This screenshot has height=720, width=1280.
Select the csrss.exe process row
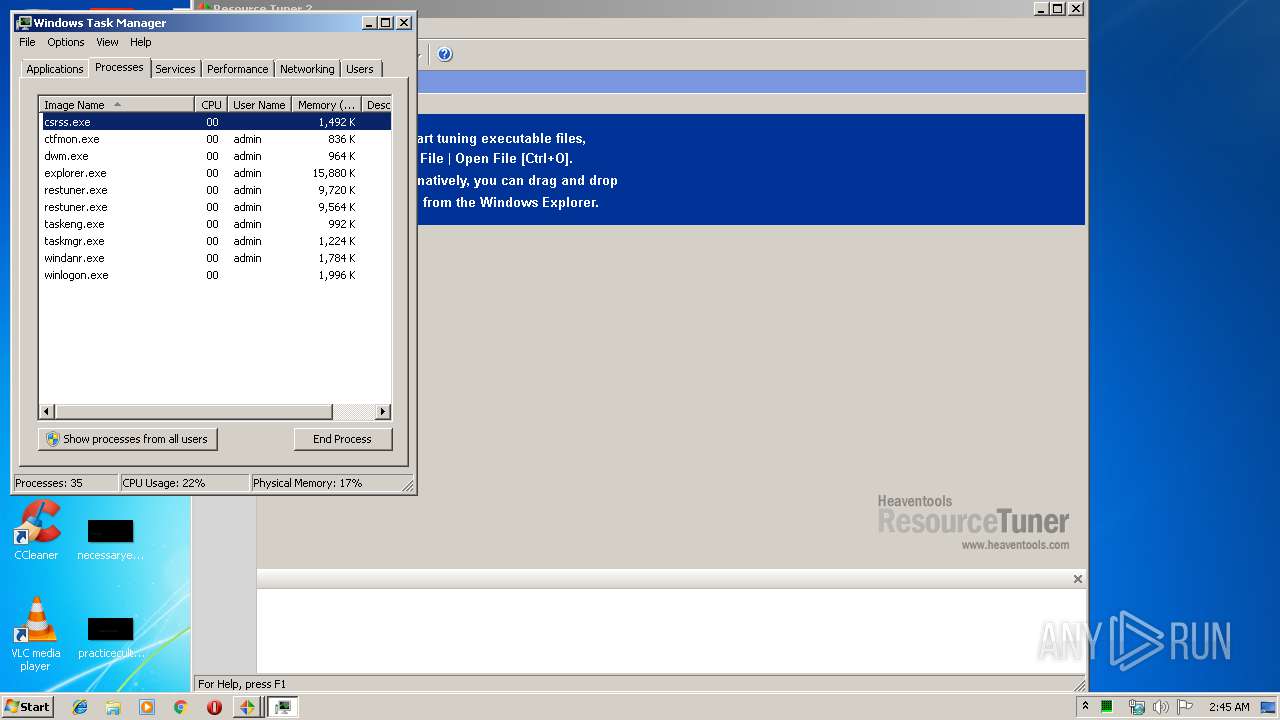(215, 122)
